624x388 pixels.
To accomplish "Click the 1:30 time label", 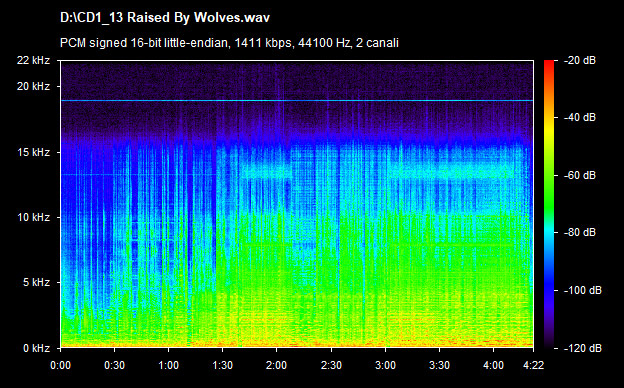I will (222, 365).
